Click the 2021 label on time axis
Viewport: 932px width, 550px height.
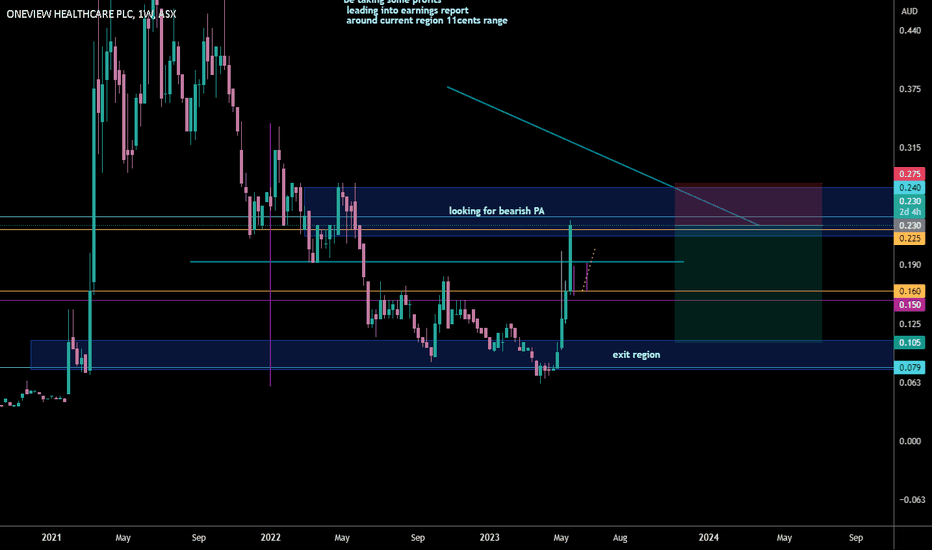pyautogui.click(x=51, y=538)
